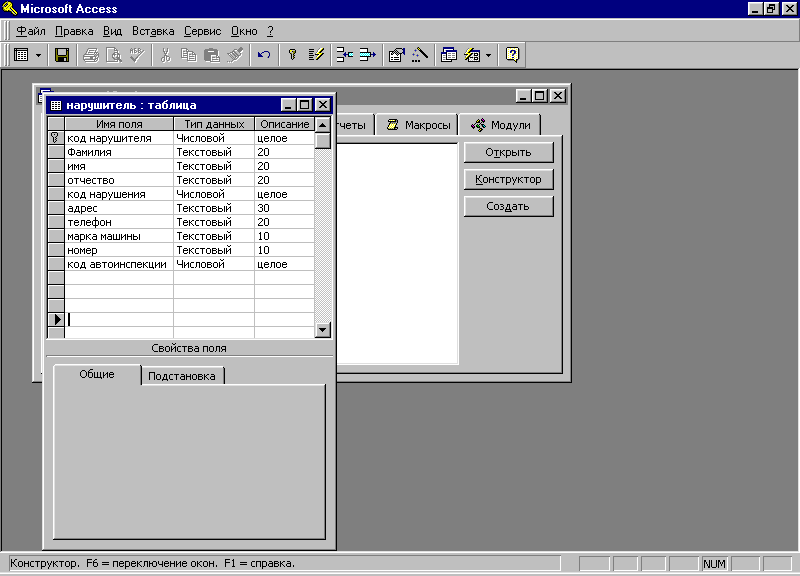800x576 pixels.
Task: Click the Paste clipboard icon
Action: [x=212, y=55]
